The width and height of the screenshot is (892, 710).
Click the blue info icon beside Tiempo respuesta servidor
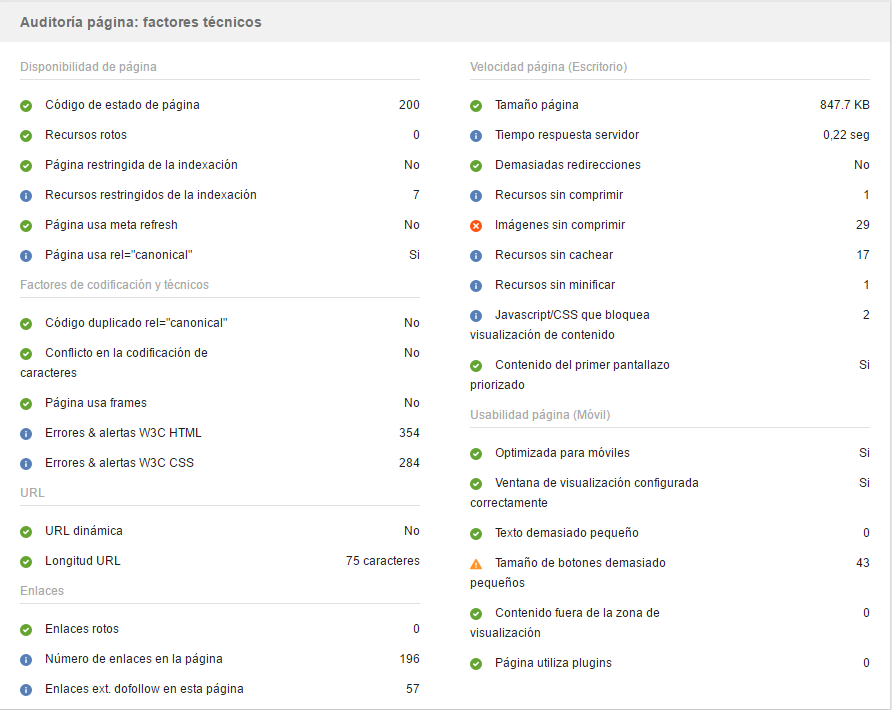click(476, 135)
